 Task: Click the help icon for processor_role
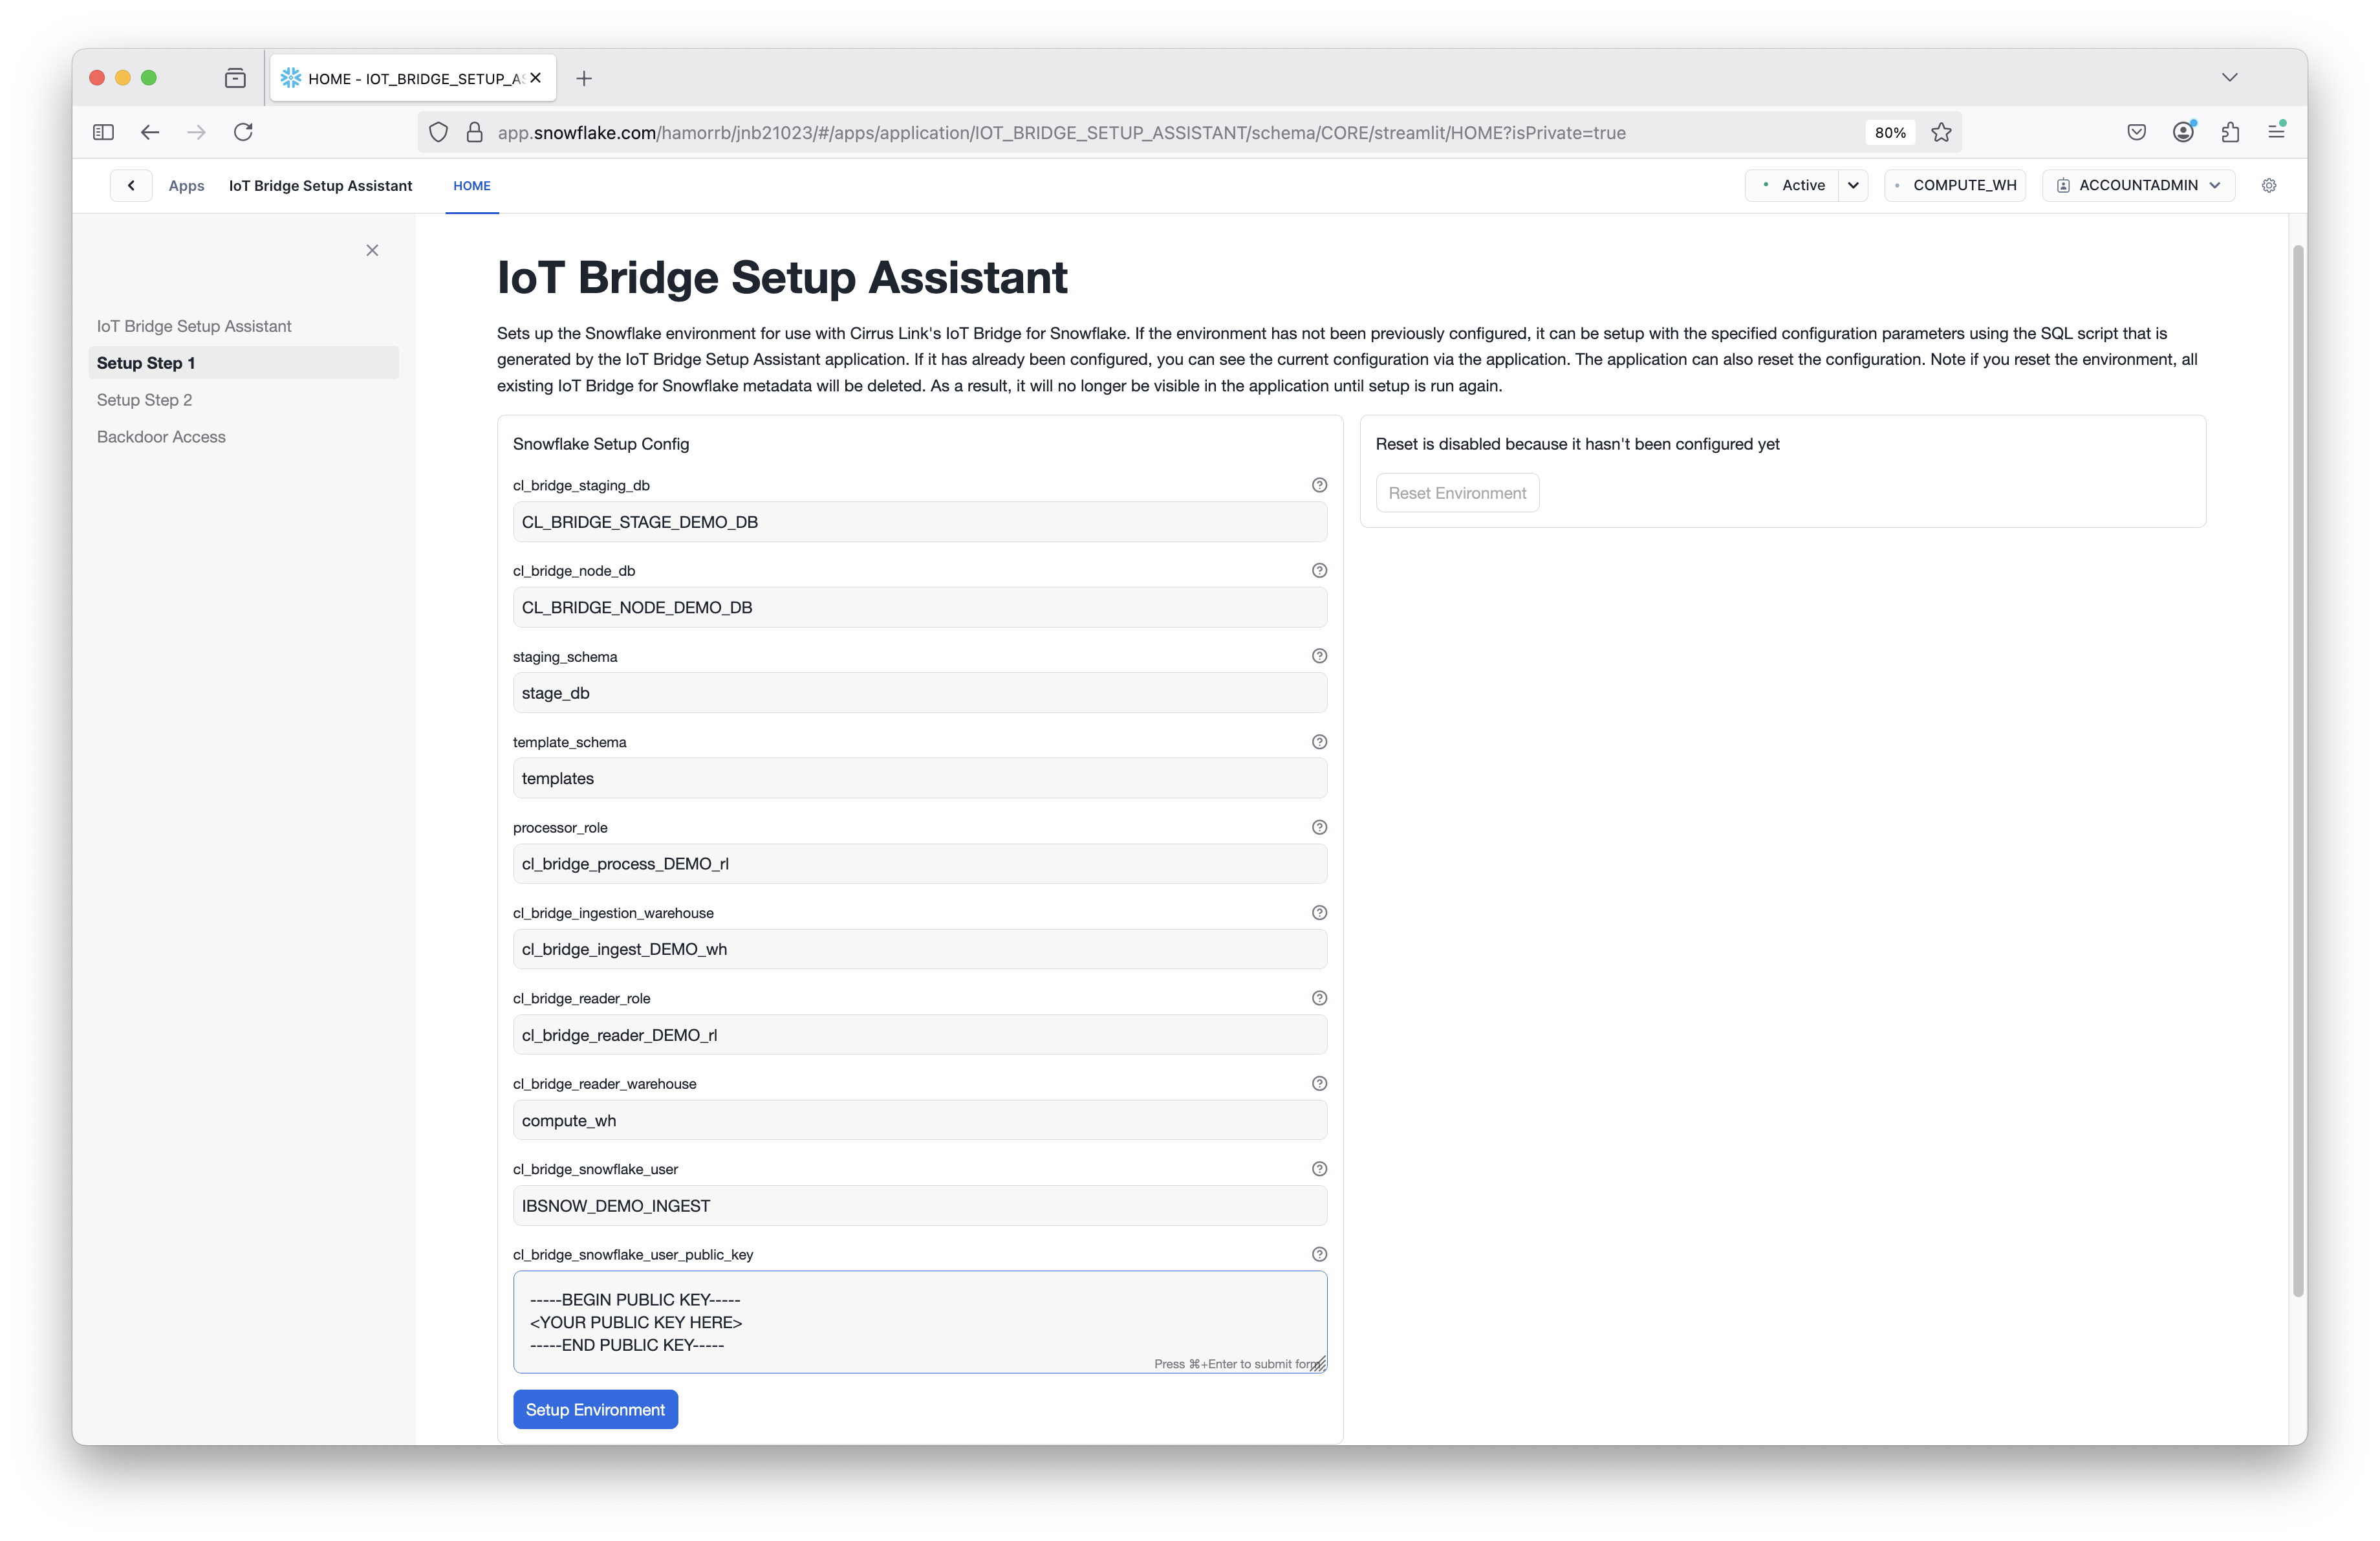(x=1319, y=827)
